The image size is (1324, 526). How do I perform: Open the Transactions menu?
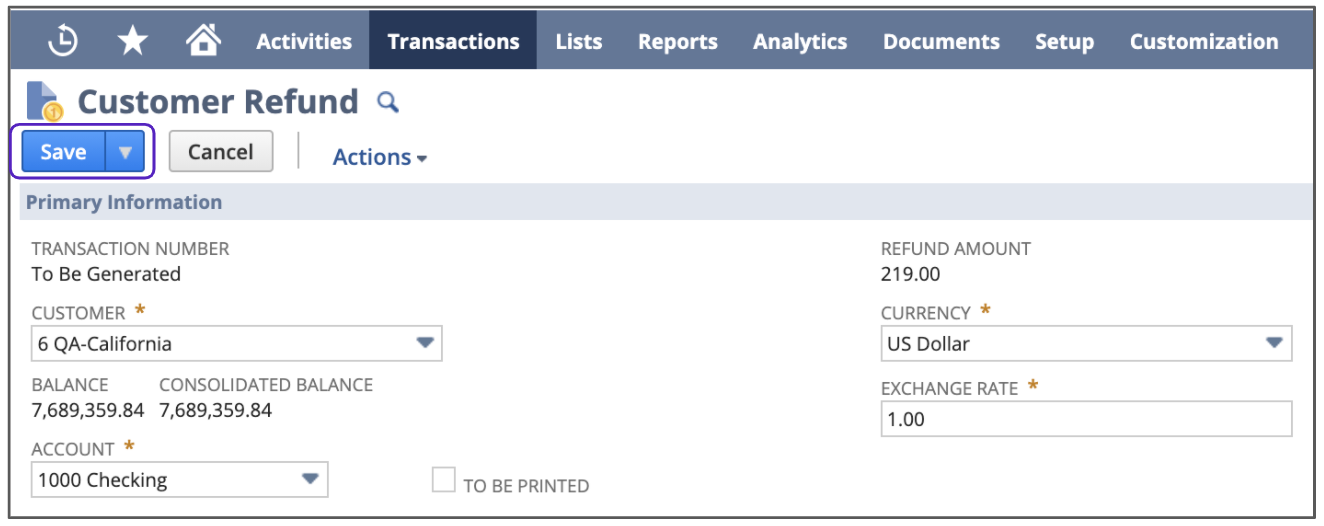[x=453, y=41]
